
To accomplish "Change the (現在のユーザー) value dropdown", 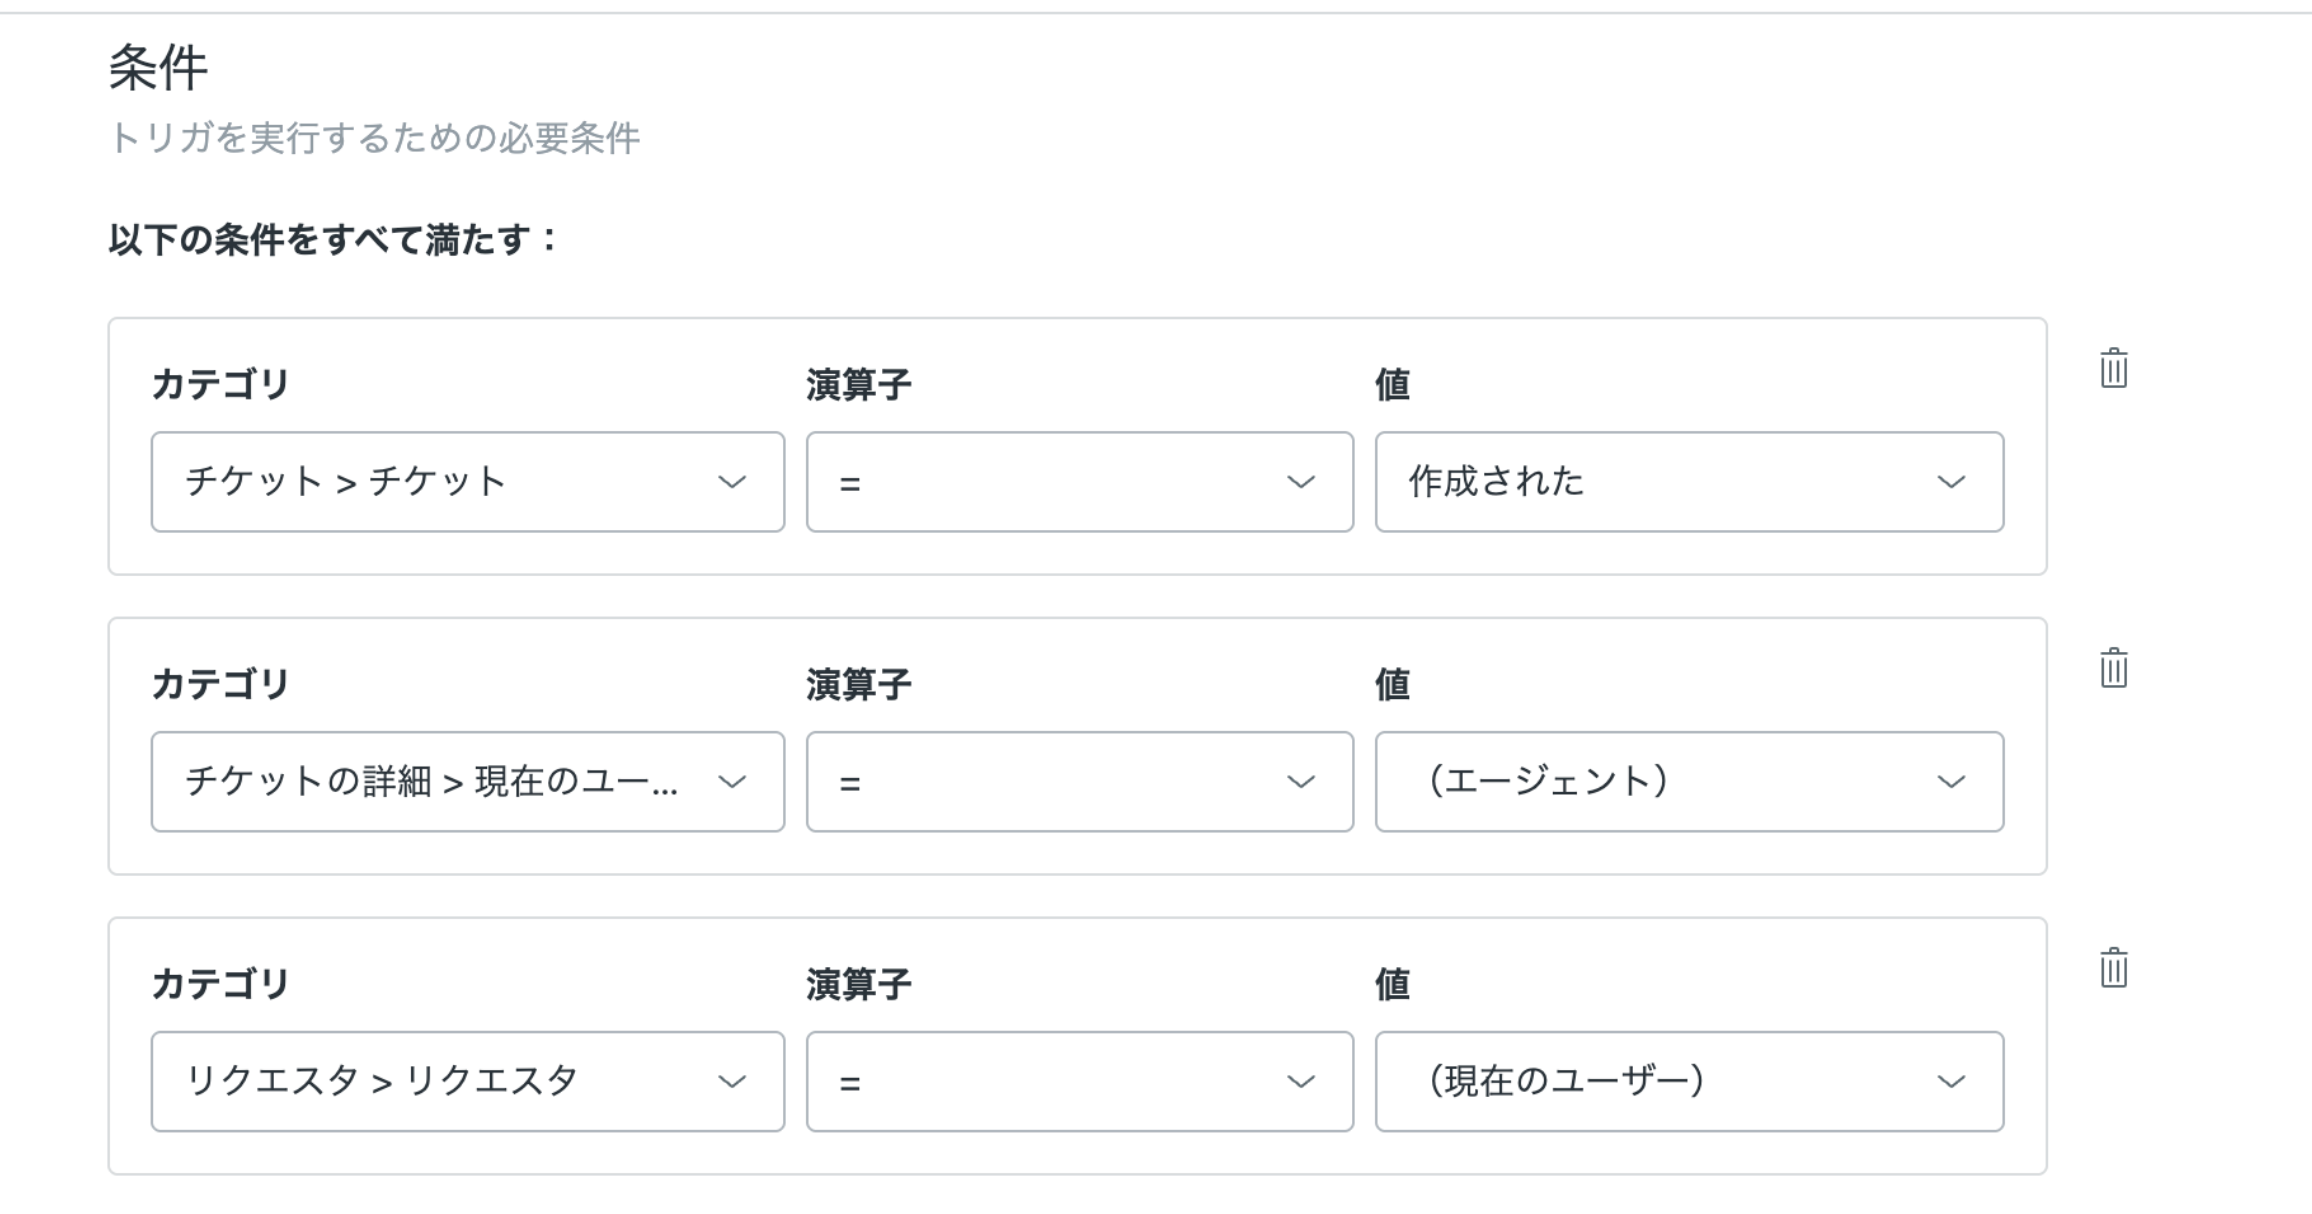I will click(x=1688, y=1082).
